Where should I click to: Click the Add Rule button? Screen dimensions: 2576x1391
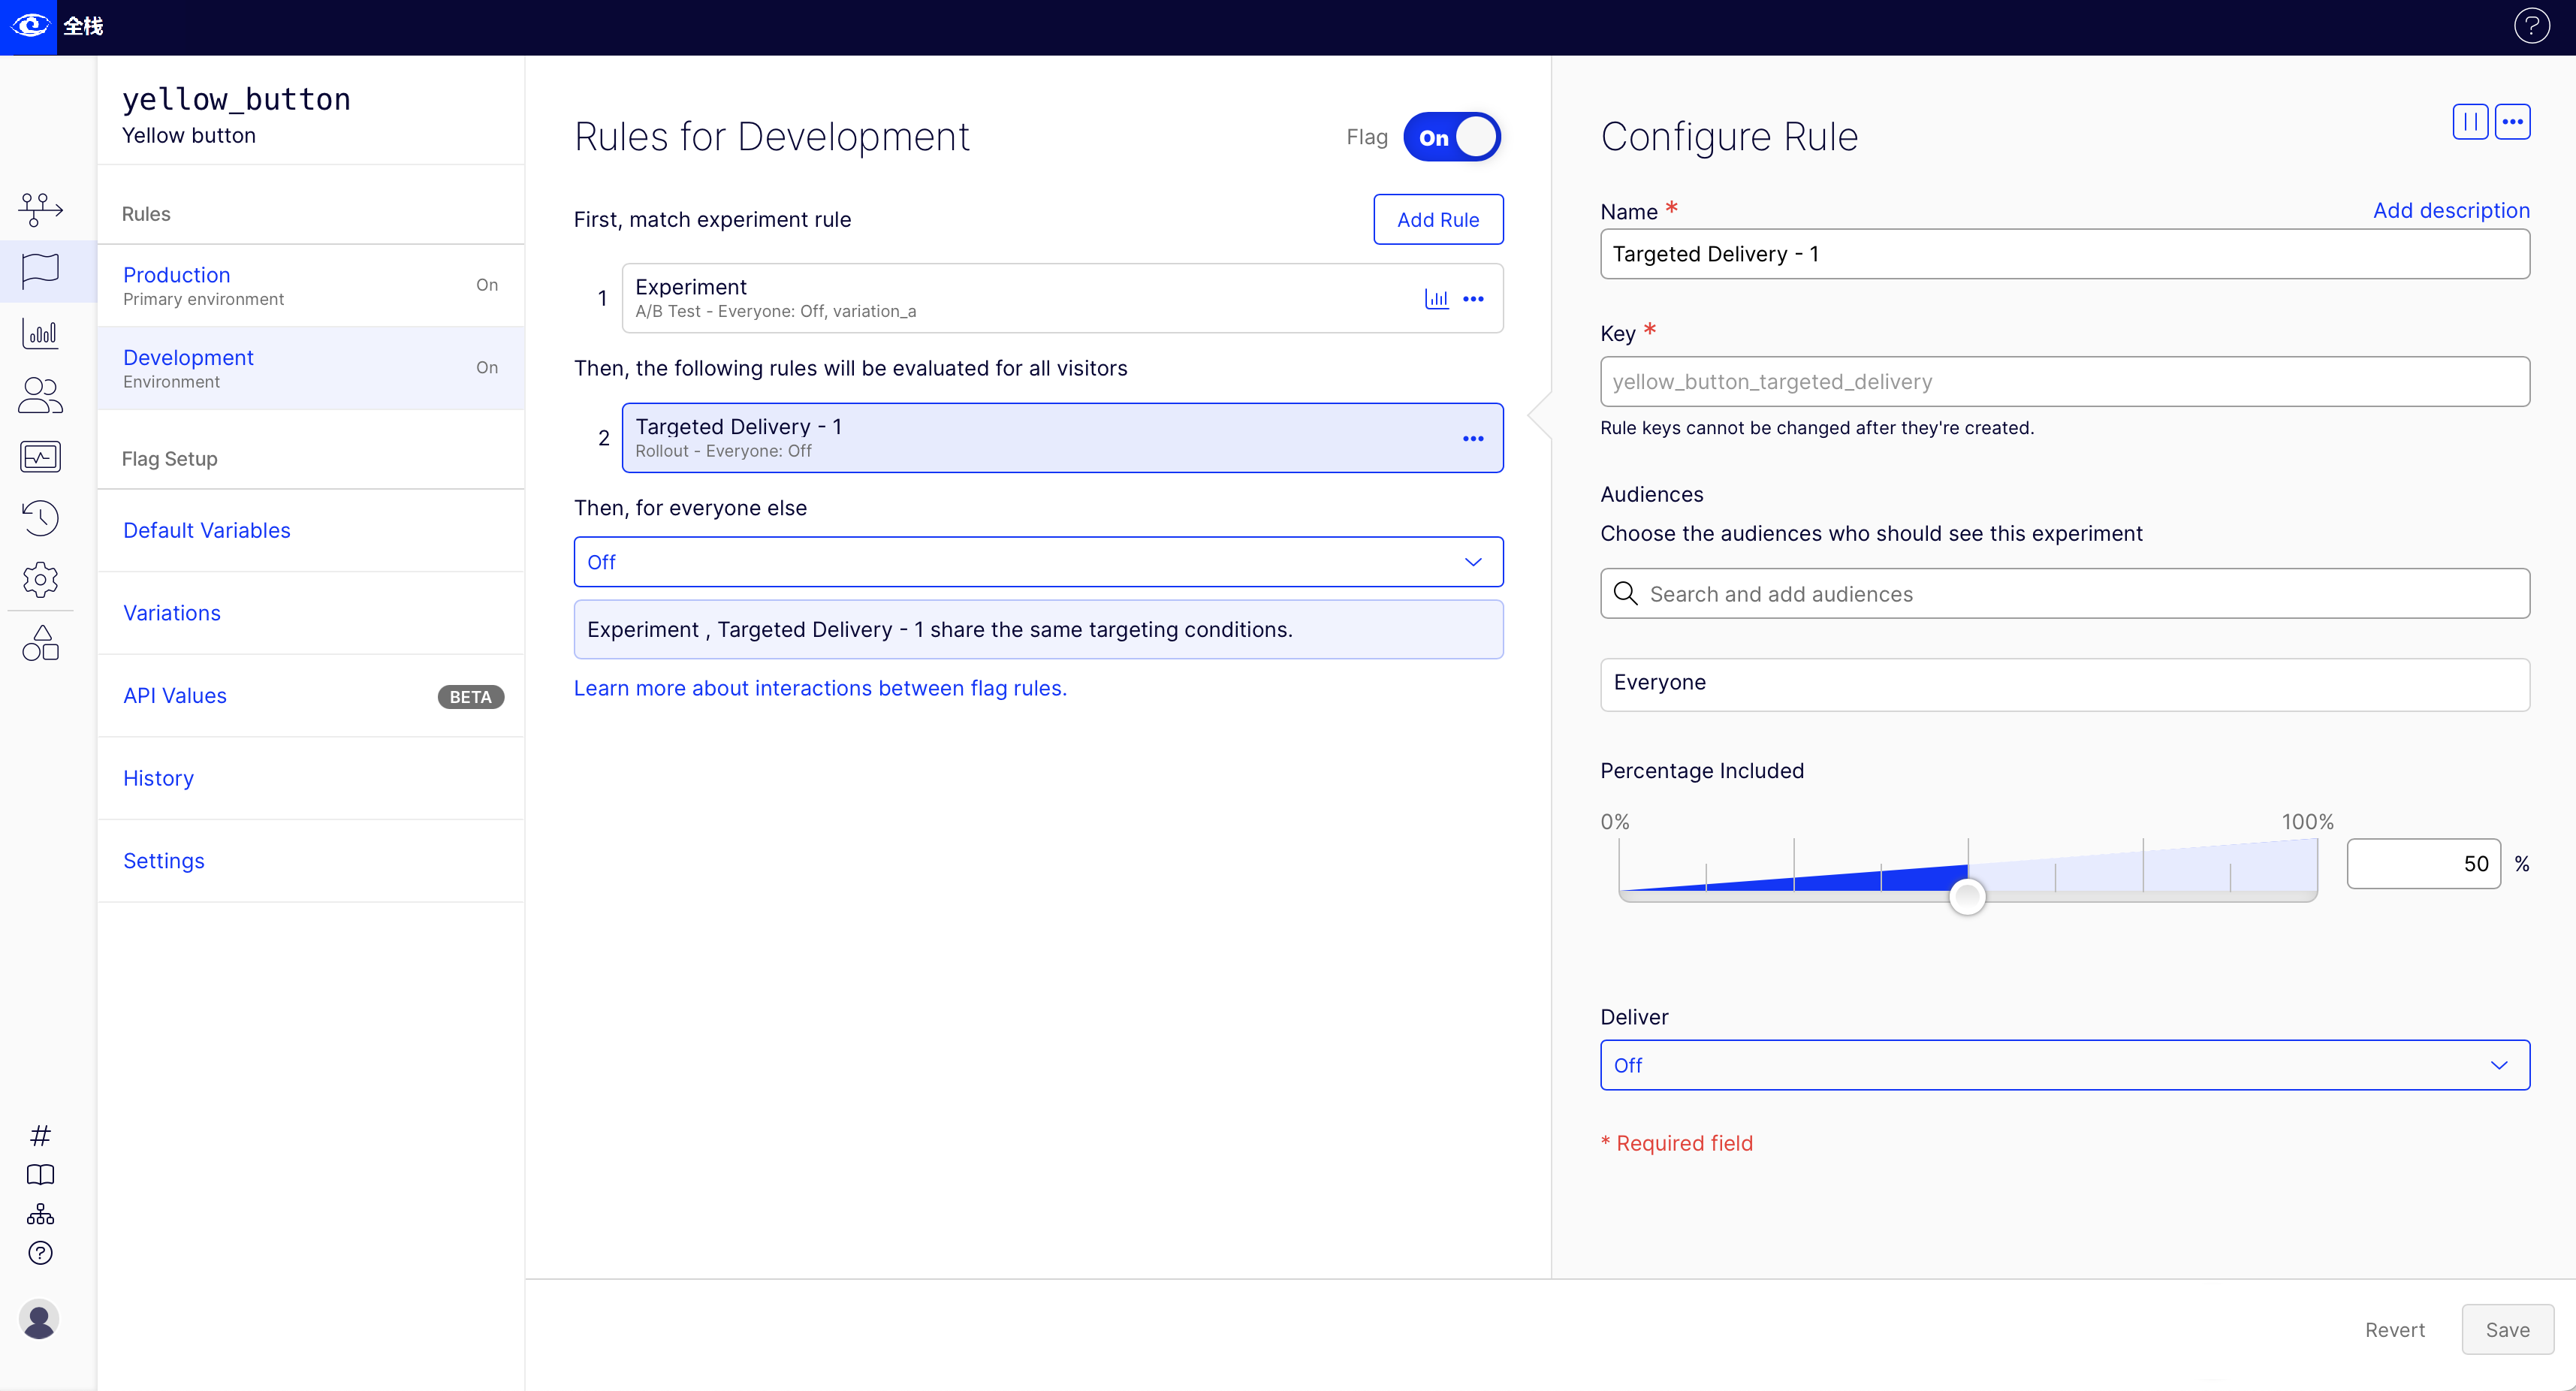click(1437, 220)
